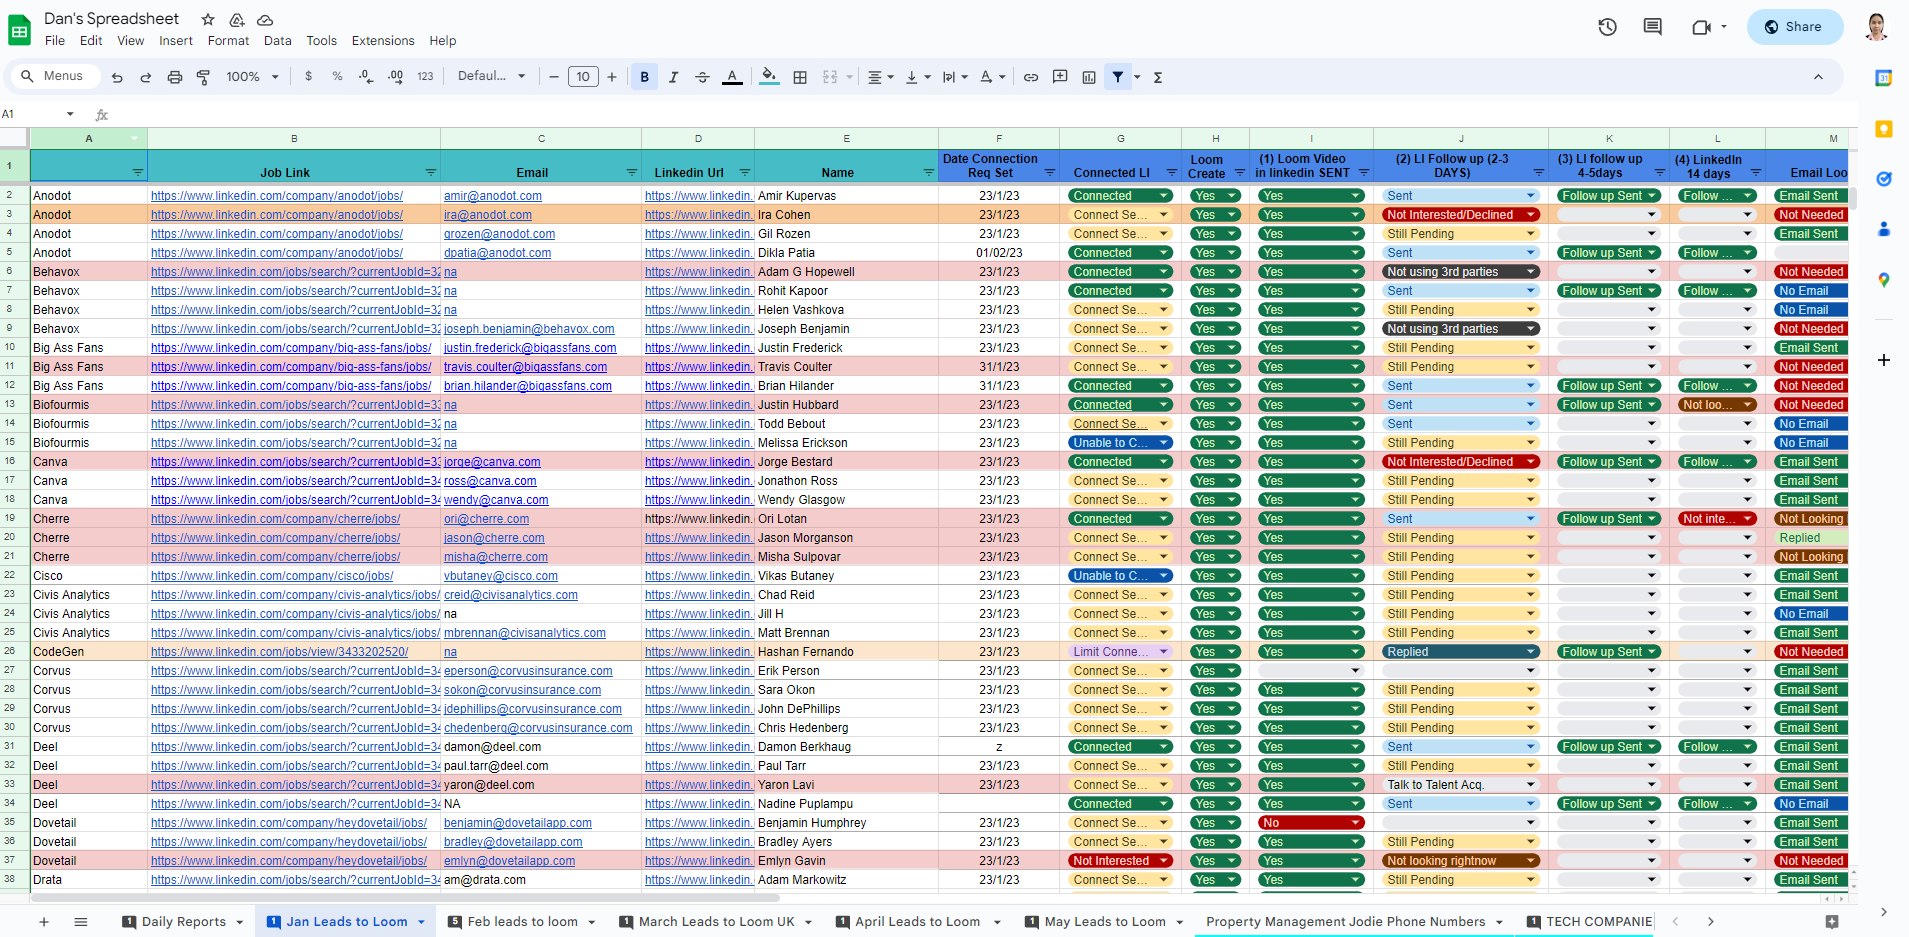Select the Paint format tool
Viewport: 1909px width, 937px height.
(x=203, y=77)
